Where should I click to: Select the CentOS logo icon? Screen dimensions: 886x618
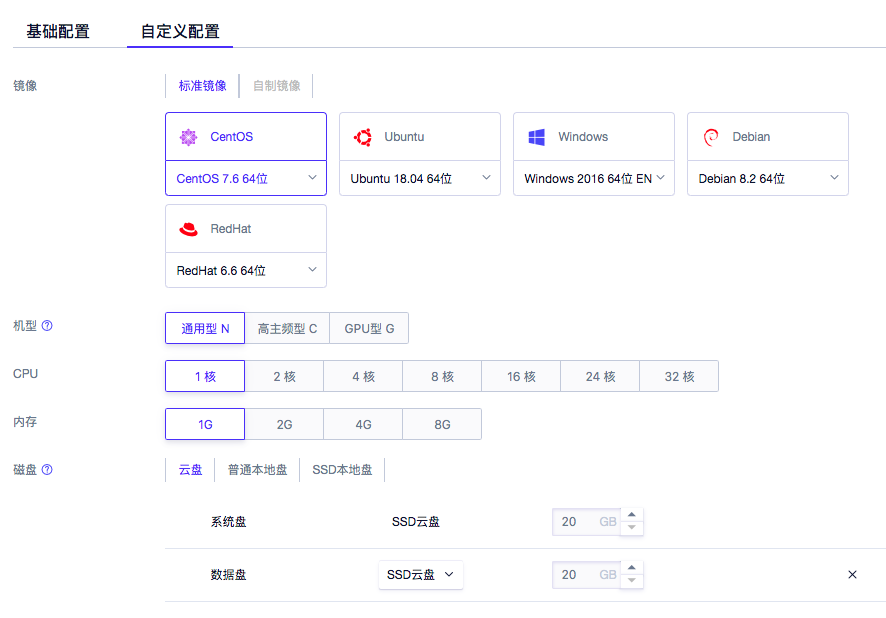(x=188, y=137)
